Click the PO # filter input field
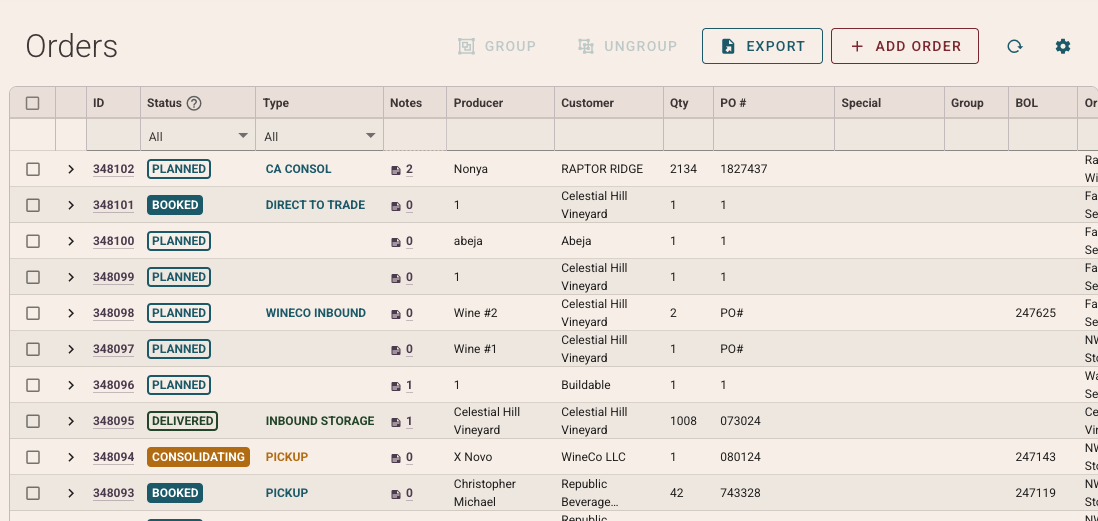Image resolution: width=1098 pixels, height=521 pixels. (774, 134)
